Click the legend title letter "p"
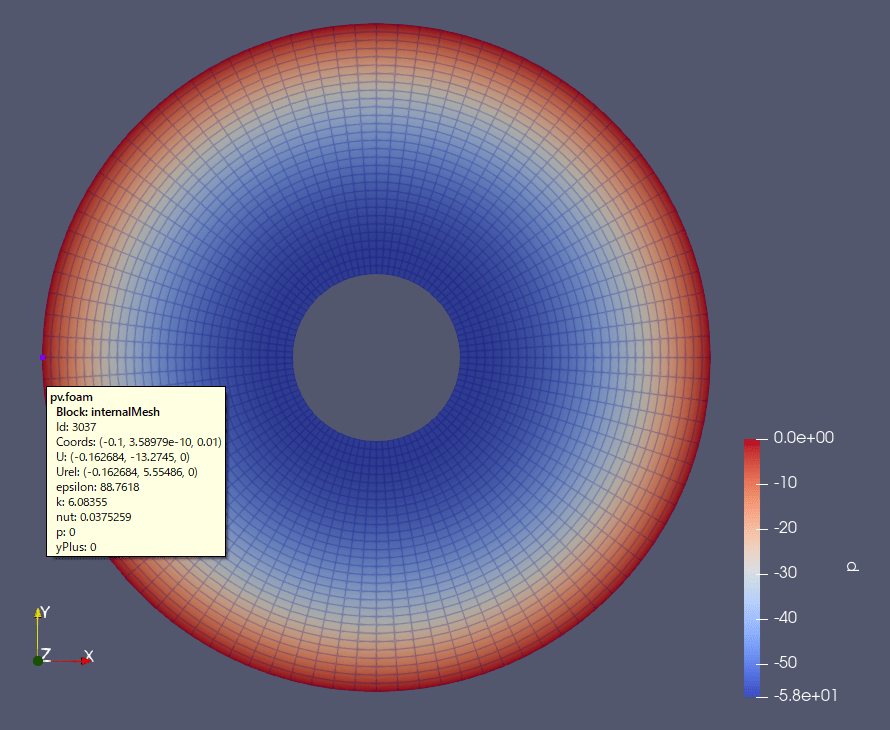Screen dimensions: 890x730 click(853, 567)
